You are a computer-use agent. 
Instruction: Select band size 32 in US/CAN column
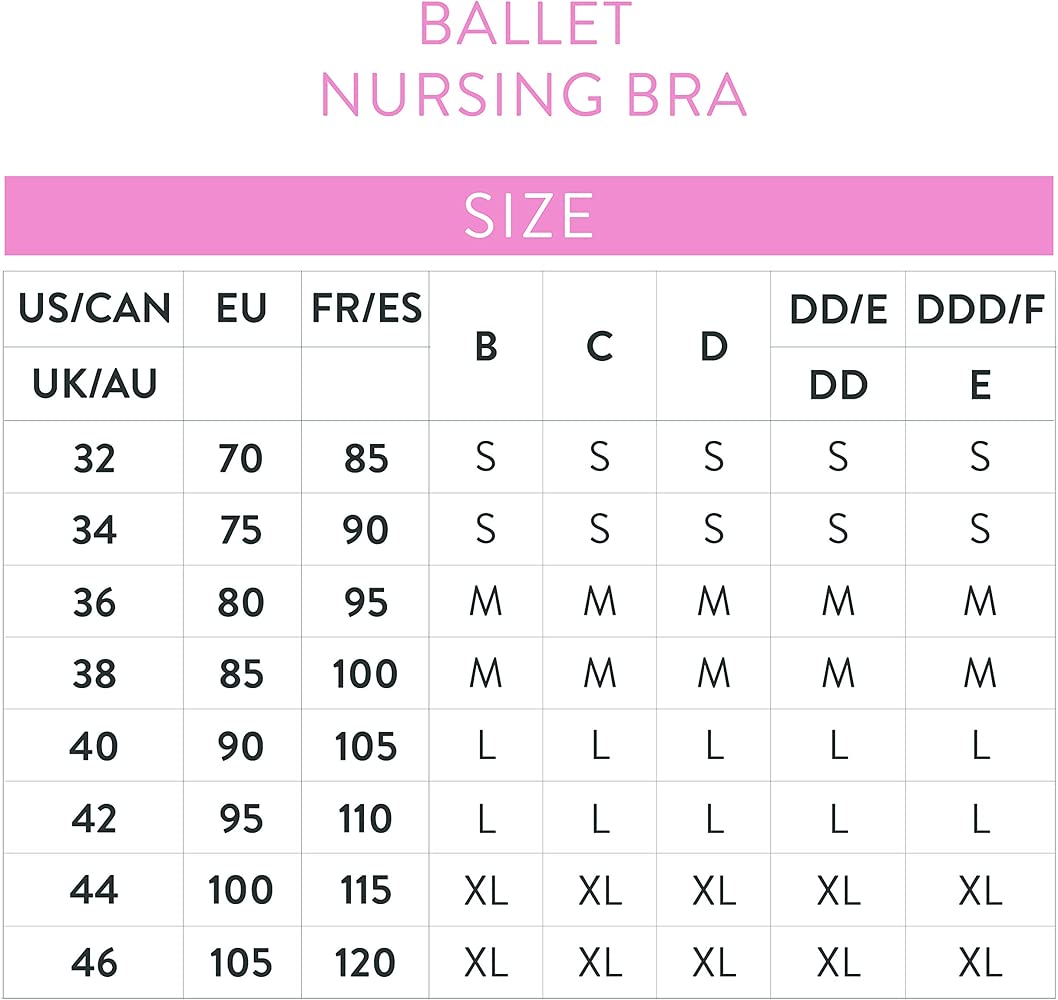[x=94, y=458]
